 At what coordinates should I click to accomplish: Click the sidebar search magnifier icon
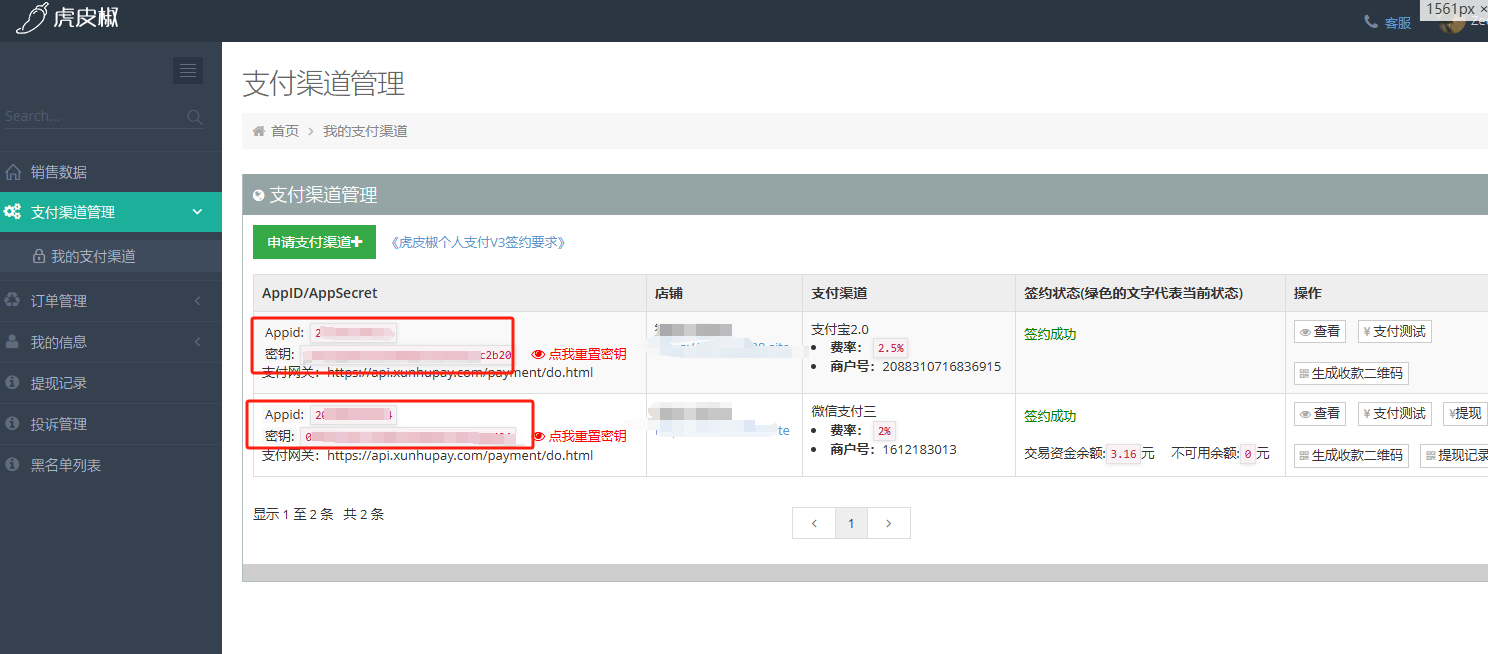(x=195, y=117)
